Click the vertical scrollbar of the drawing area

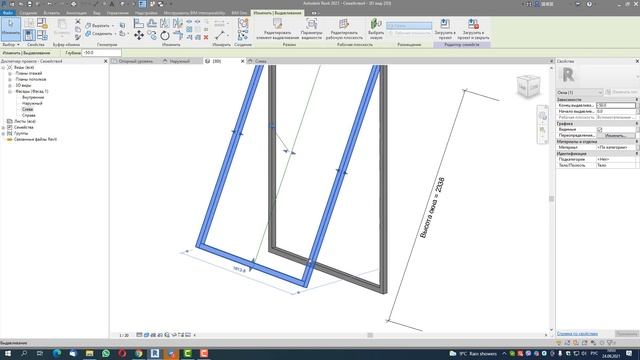551,198
